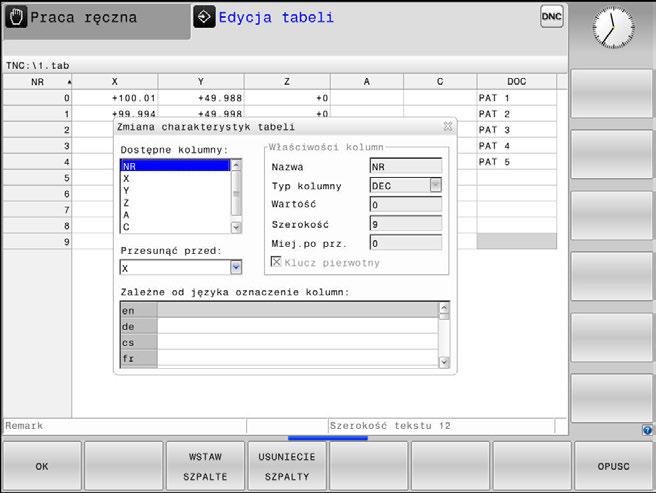The image size is (656, 493).
Task: Click the Edycja tabeli mode icon
Action: (x=204, y=17)
